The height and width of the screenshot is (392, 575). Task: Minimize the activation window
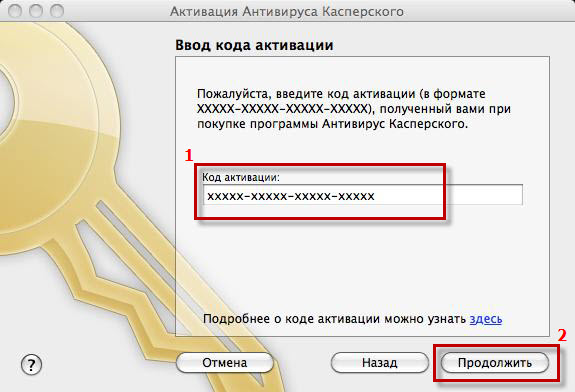pos(36,11)
